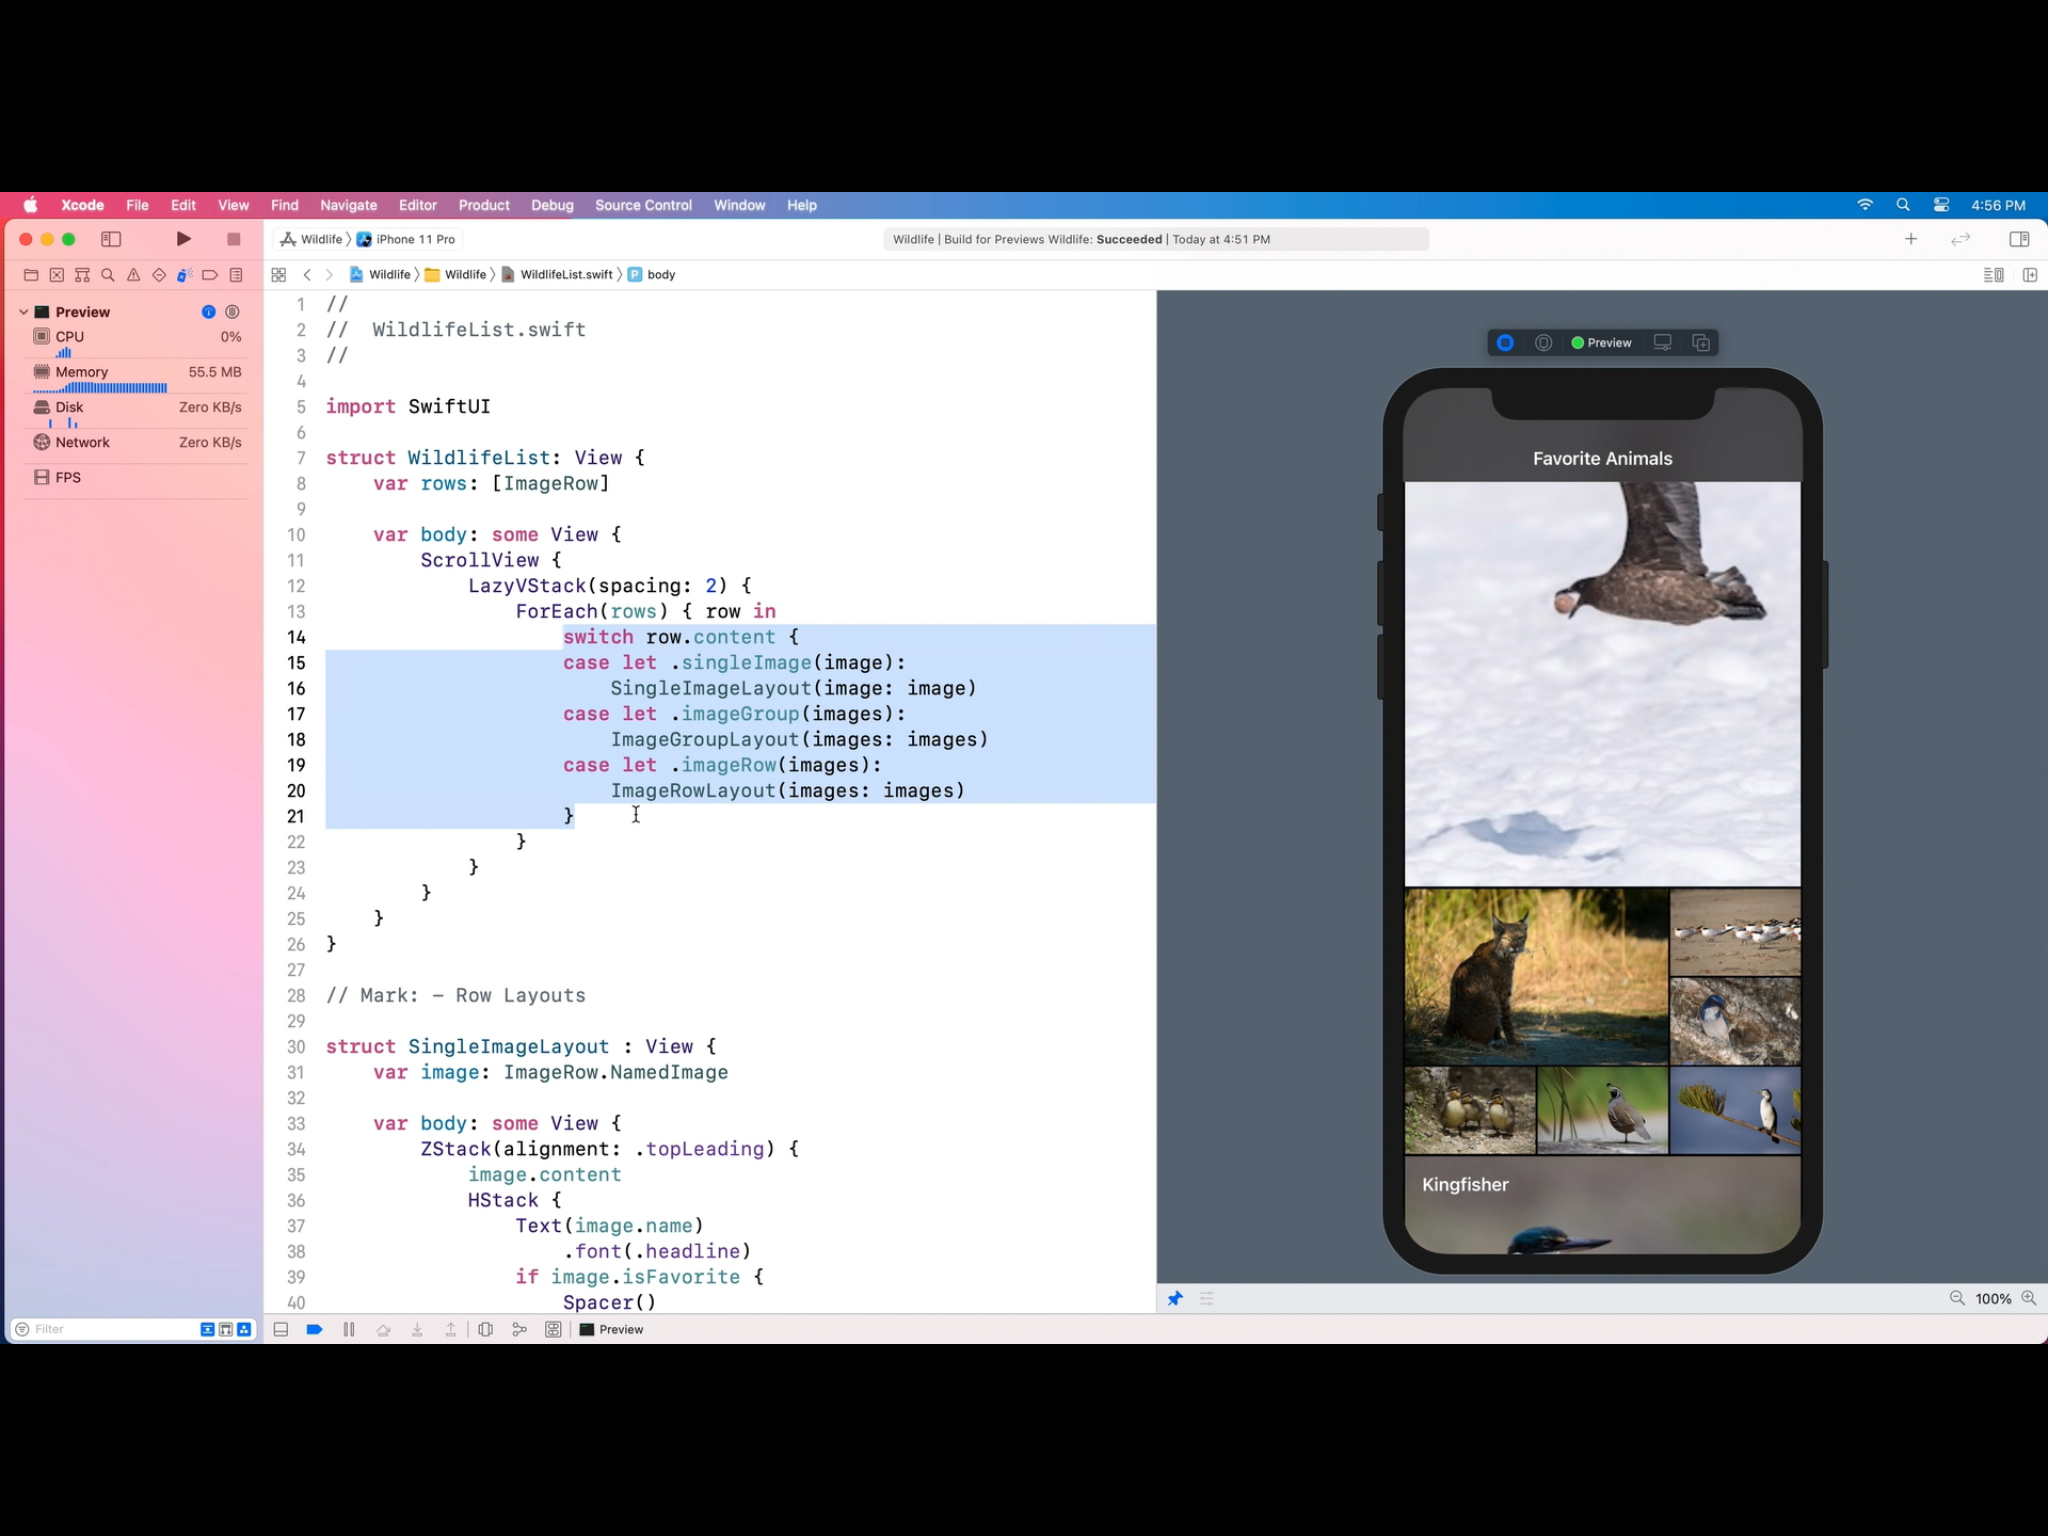Run the Wildlife scheme with the play button

[184, 239]
